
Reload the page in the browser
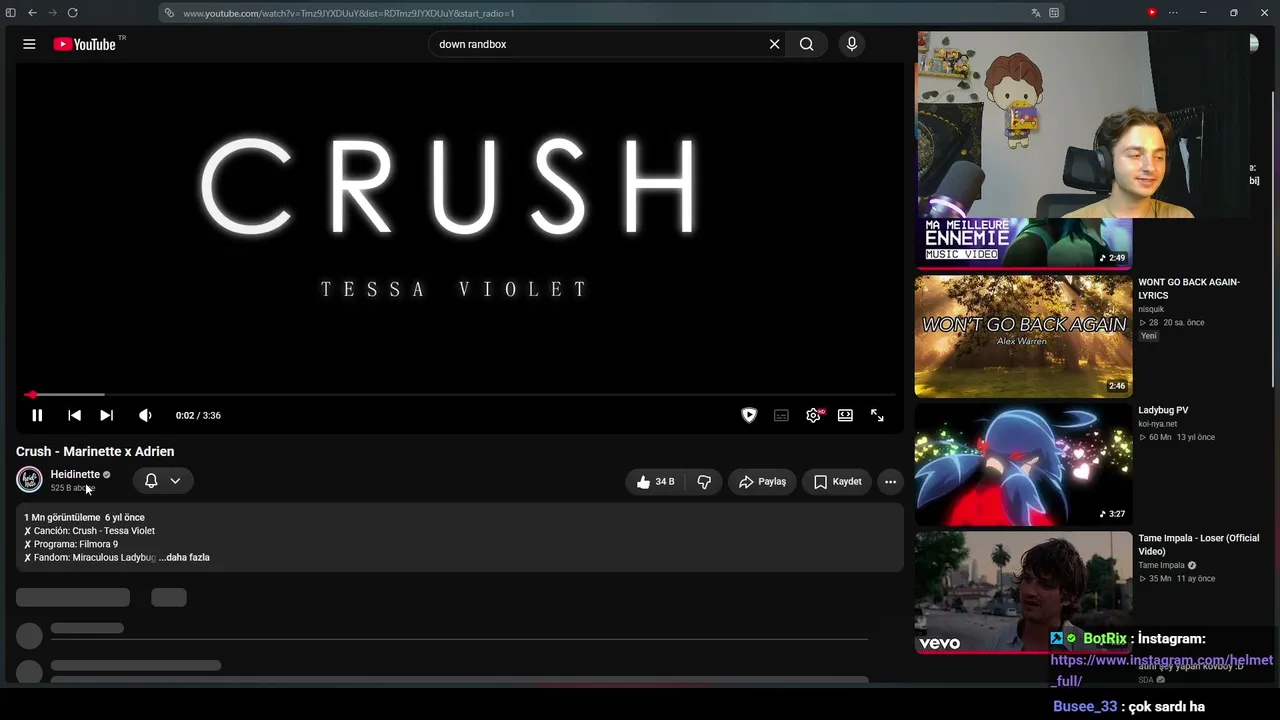coord(73,13)
